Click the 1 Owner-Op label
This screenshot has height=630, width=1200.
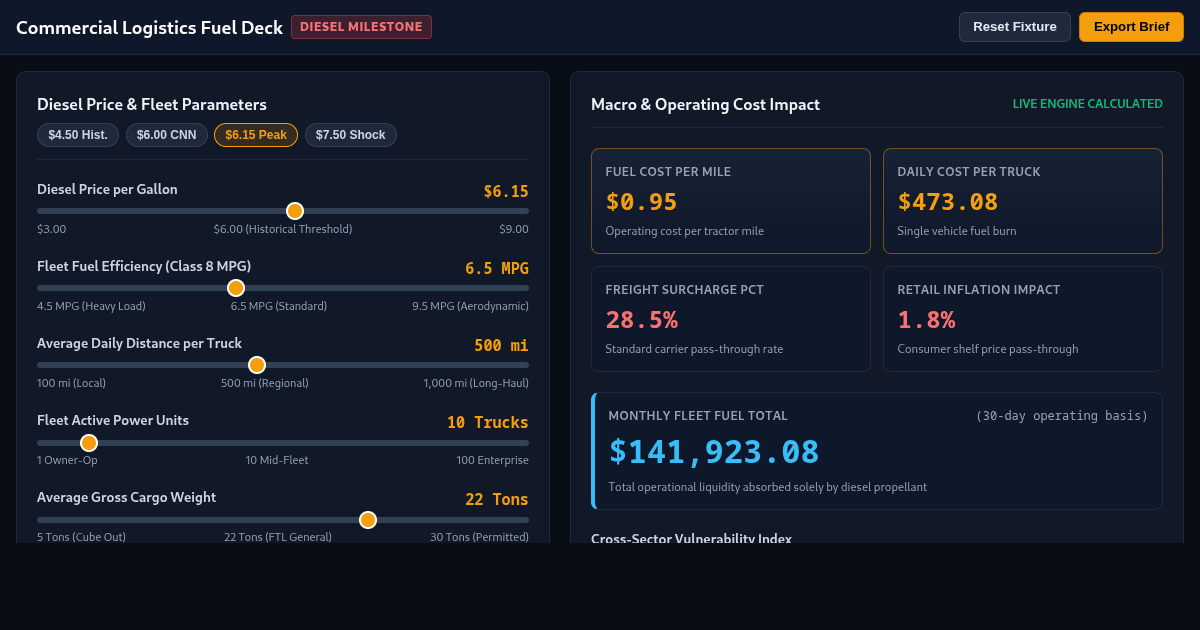click(x=67, y=460)
